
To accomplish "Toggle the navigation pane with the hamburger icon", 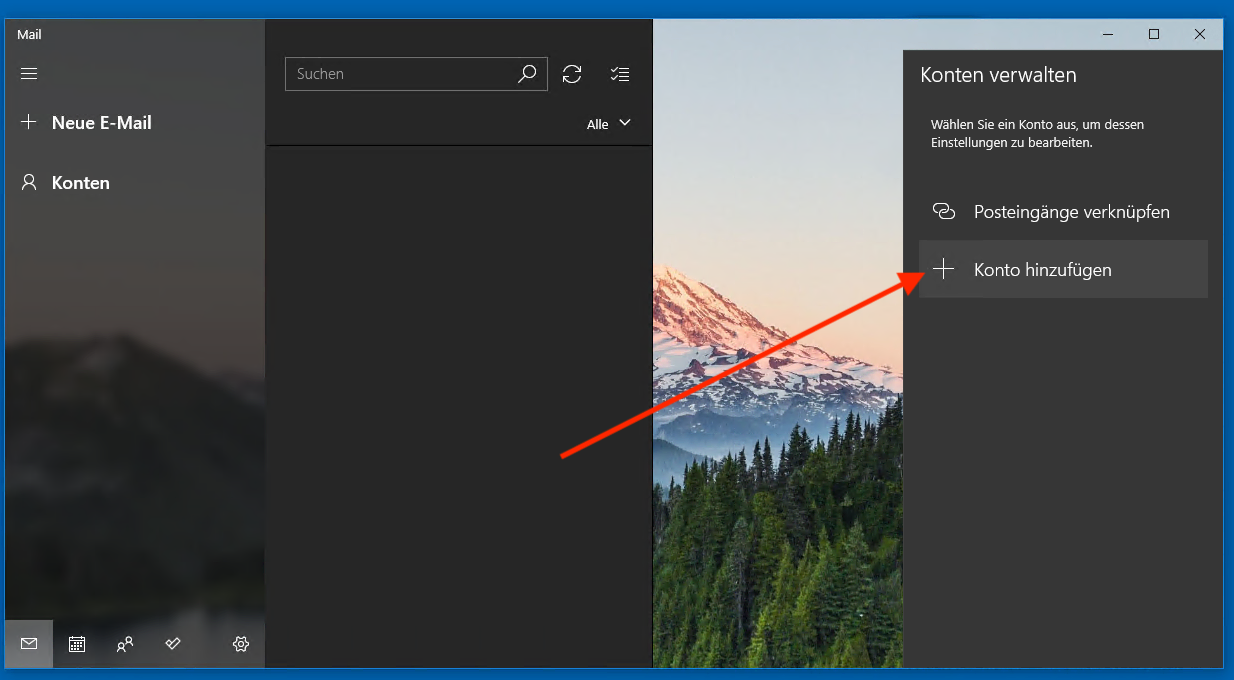I will (x=28, y=73).
